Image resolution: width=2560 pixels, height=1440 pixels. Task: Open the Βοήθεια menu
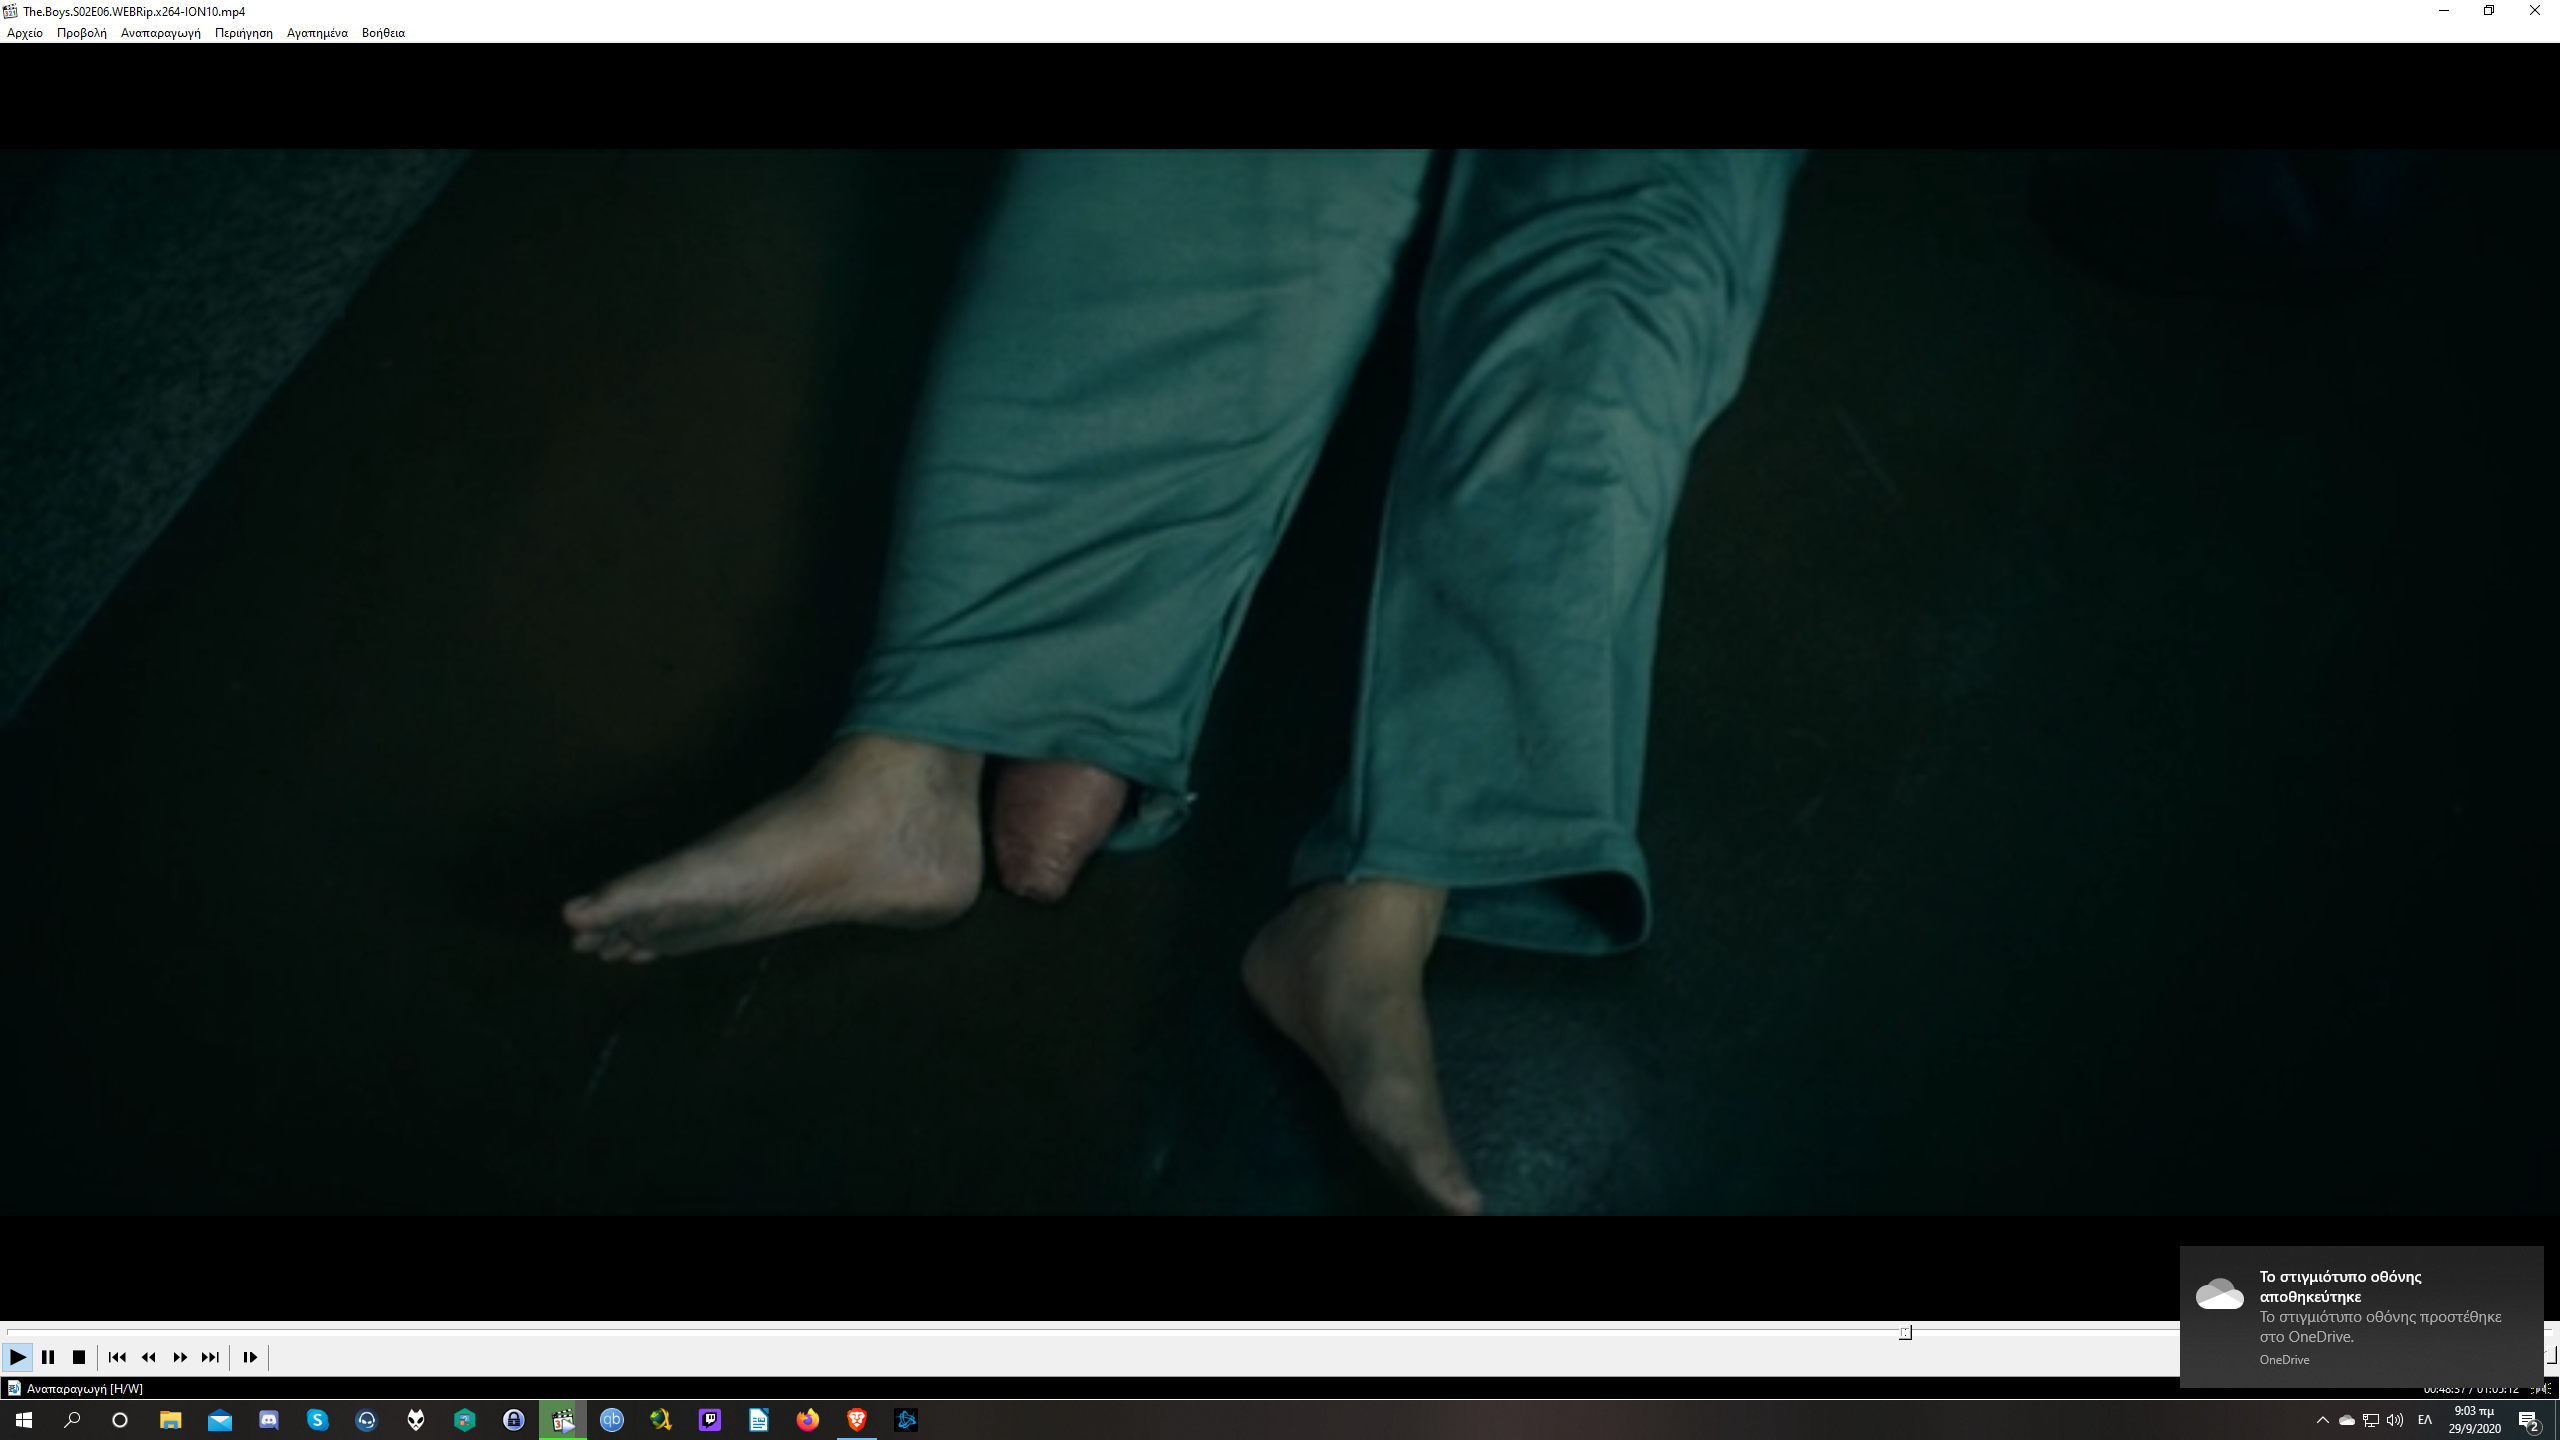pos(383,33)
